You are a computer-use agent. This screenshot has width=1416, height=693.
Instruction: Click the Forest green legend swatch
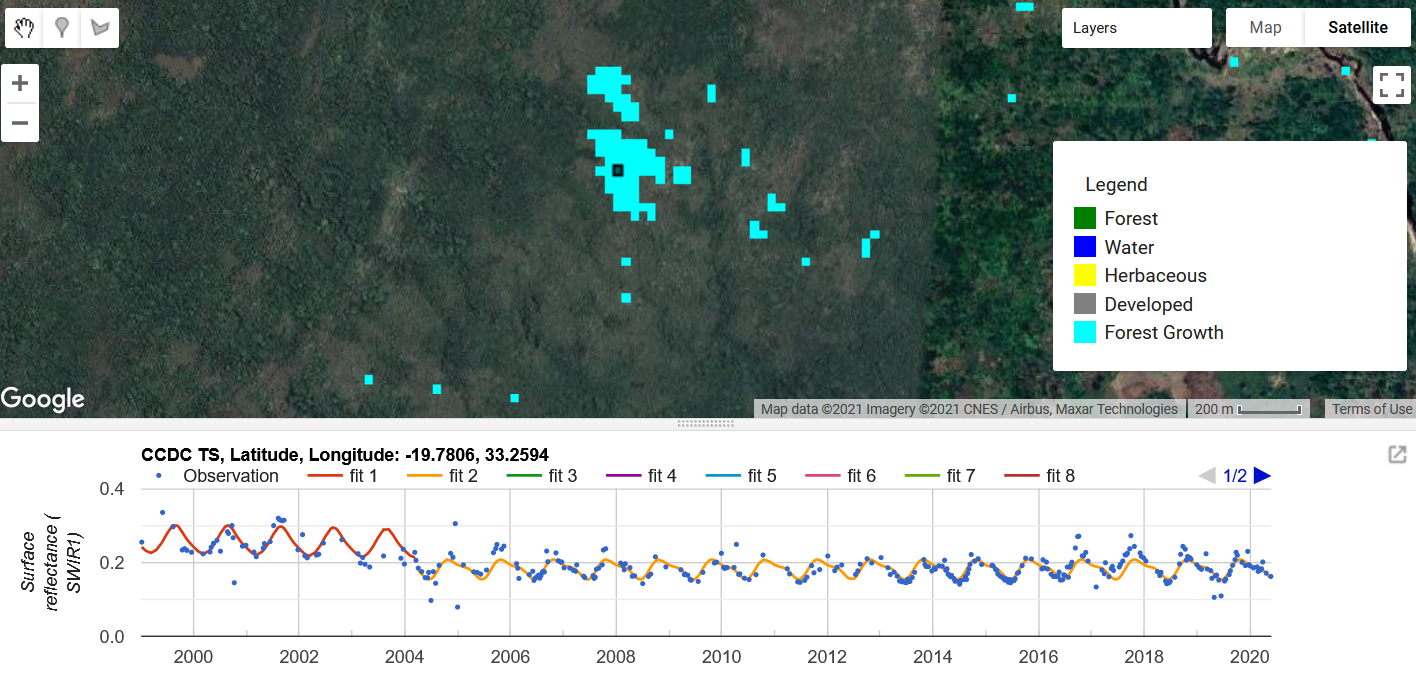pyautogui.click(x=1085, y=218)
